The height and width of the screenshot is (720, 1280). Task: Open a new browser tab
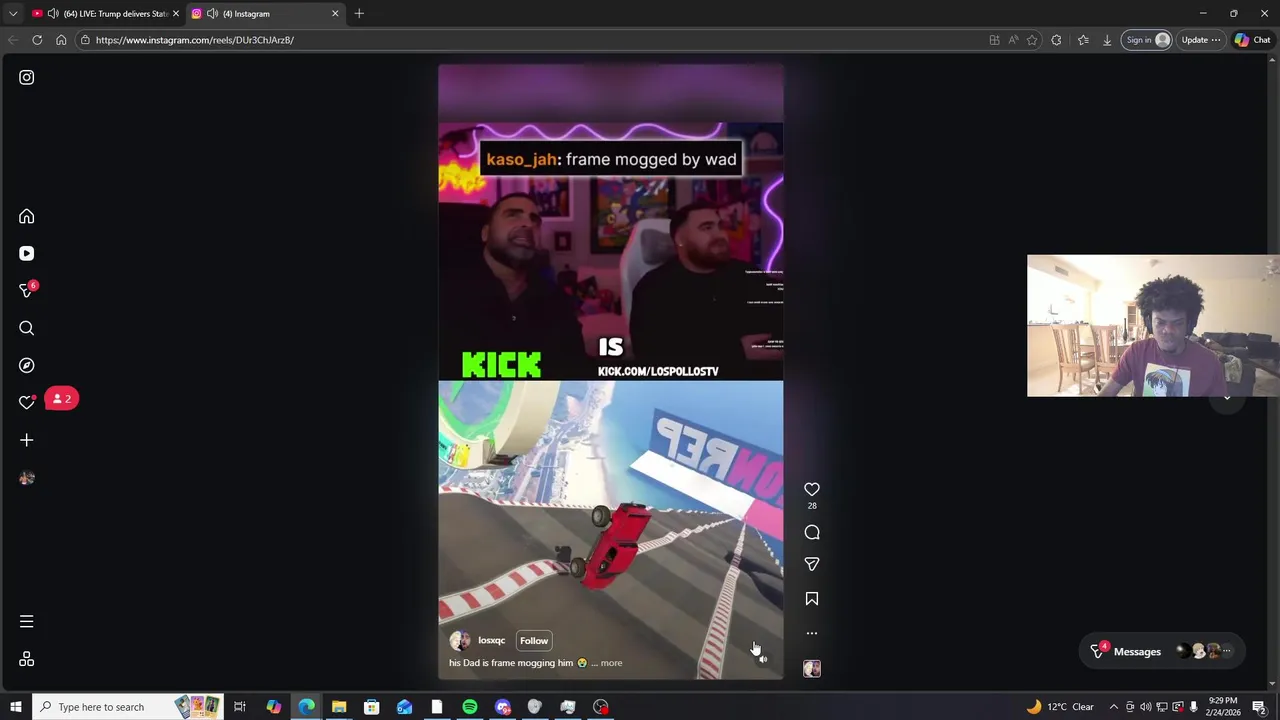point(359,14)
